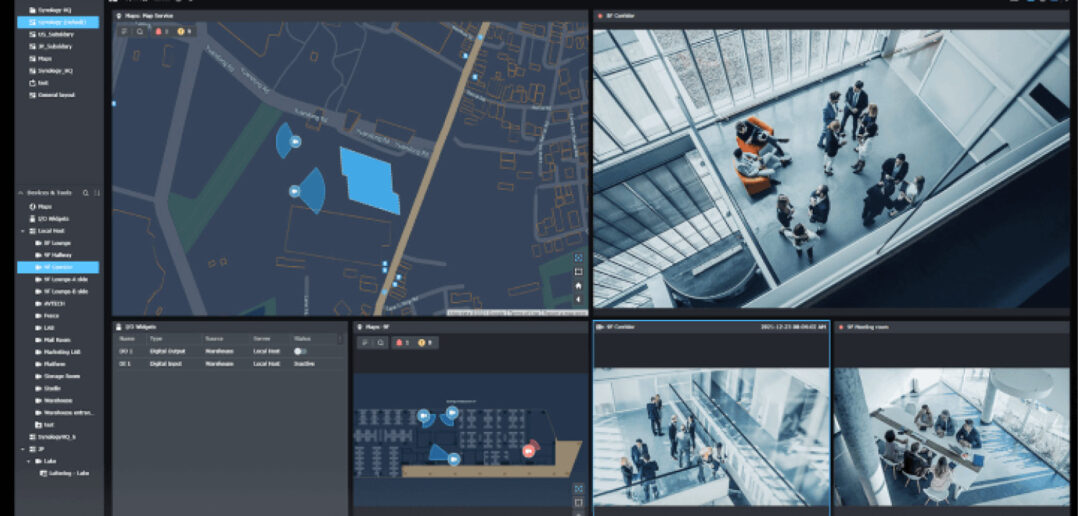The width and height of the screenshot is (1078, 516).
Task: Fit the Maps 9F floor plan to screen
Action: [578, 488]
